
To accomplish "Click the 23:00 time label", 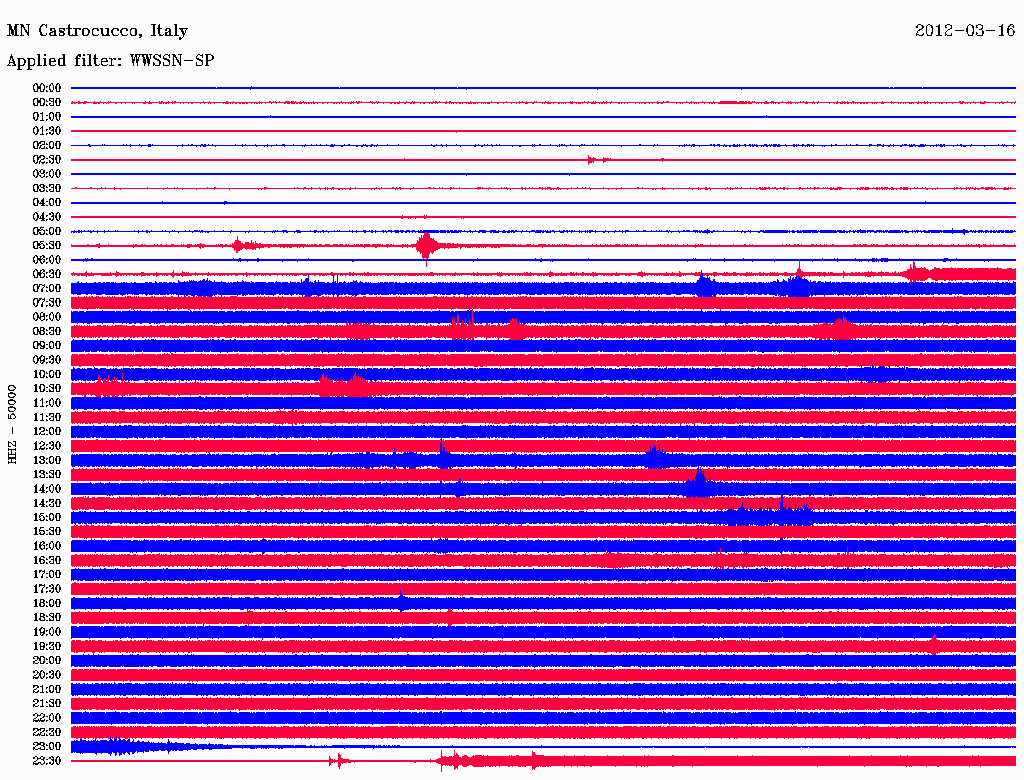I will point(47,747).
